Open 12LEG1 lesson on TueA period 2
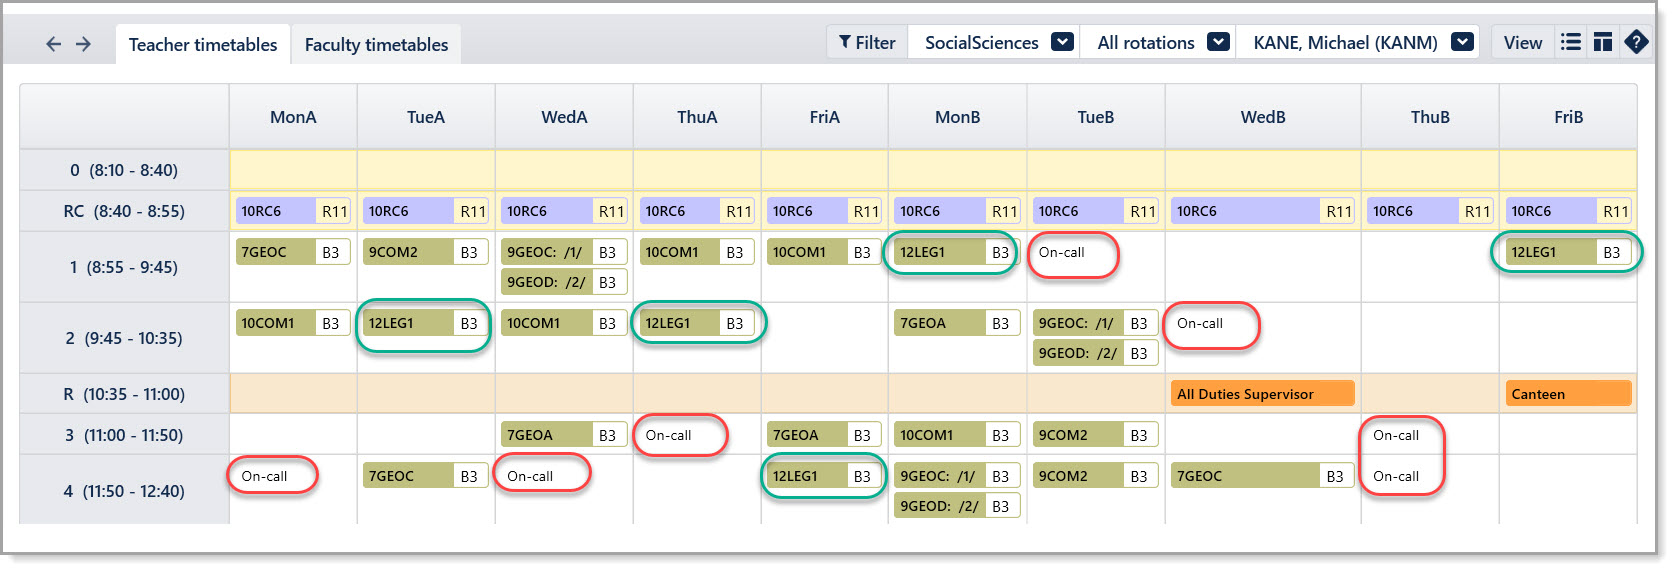Screen dimensions: 1674x571 (425, 323)
